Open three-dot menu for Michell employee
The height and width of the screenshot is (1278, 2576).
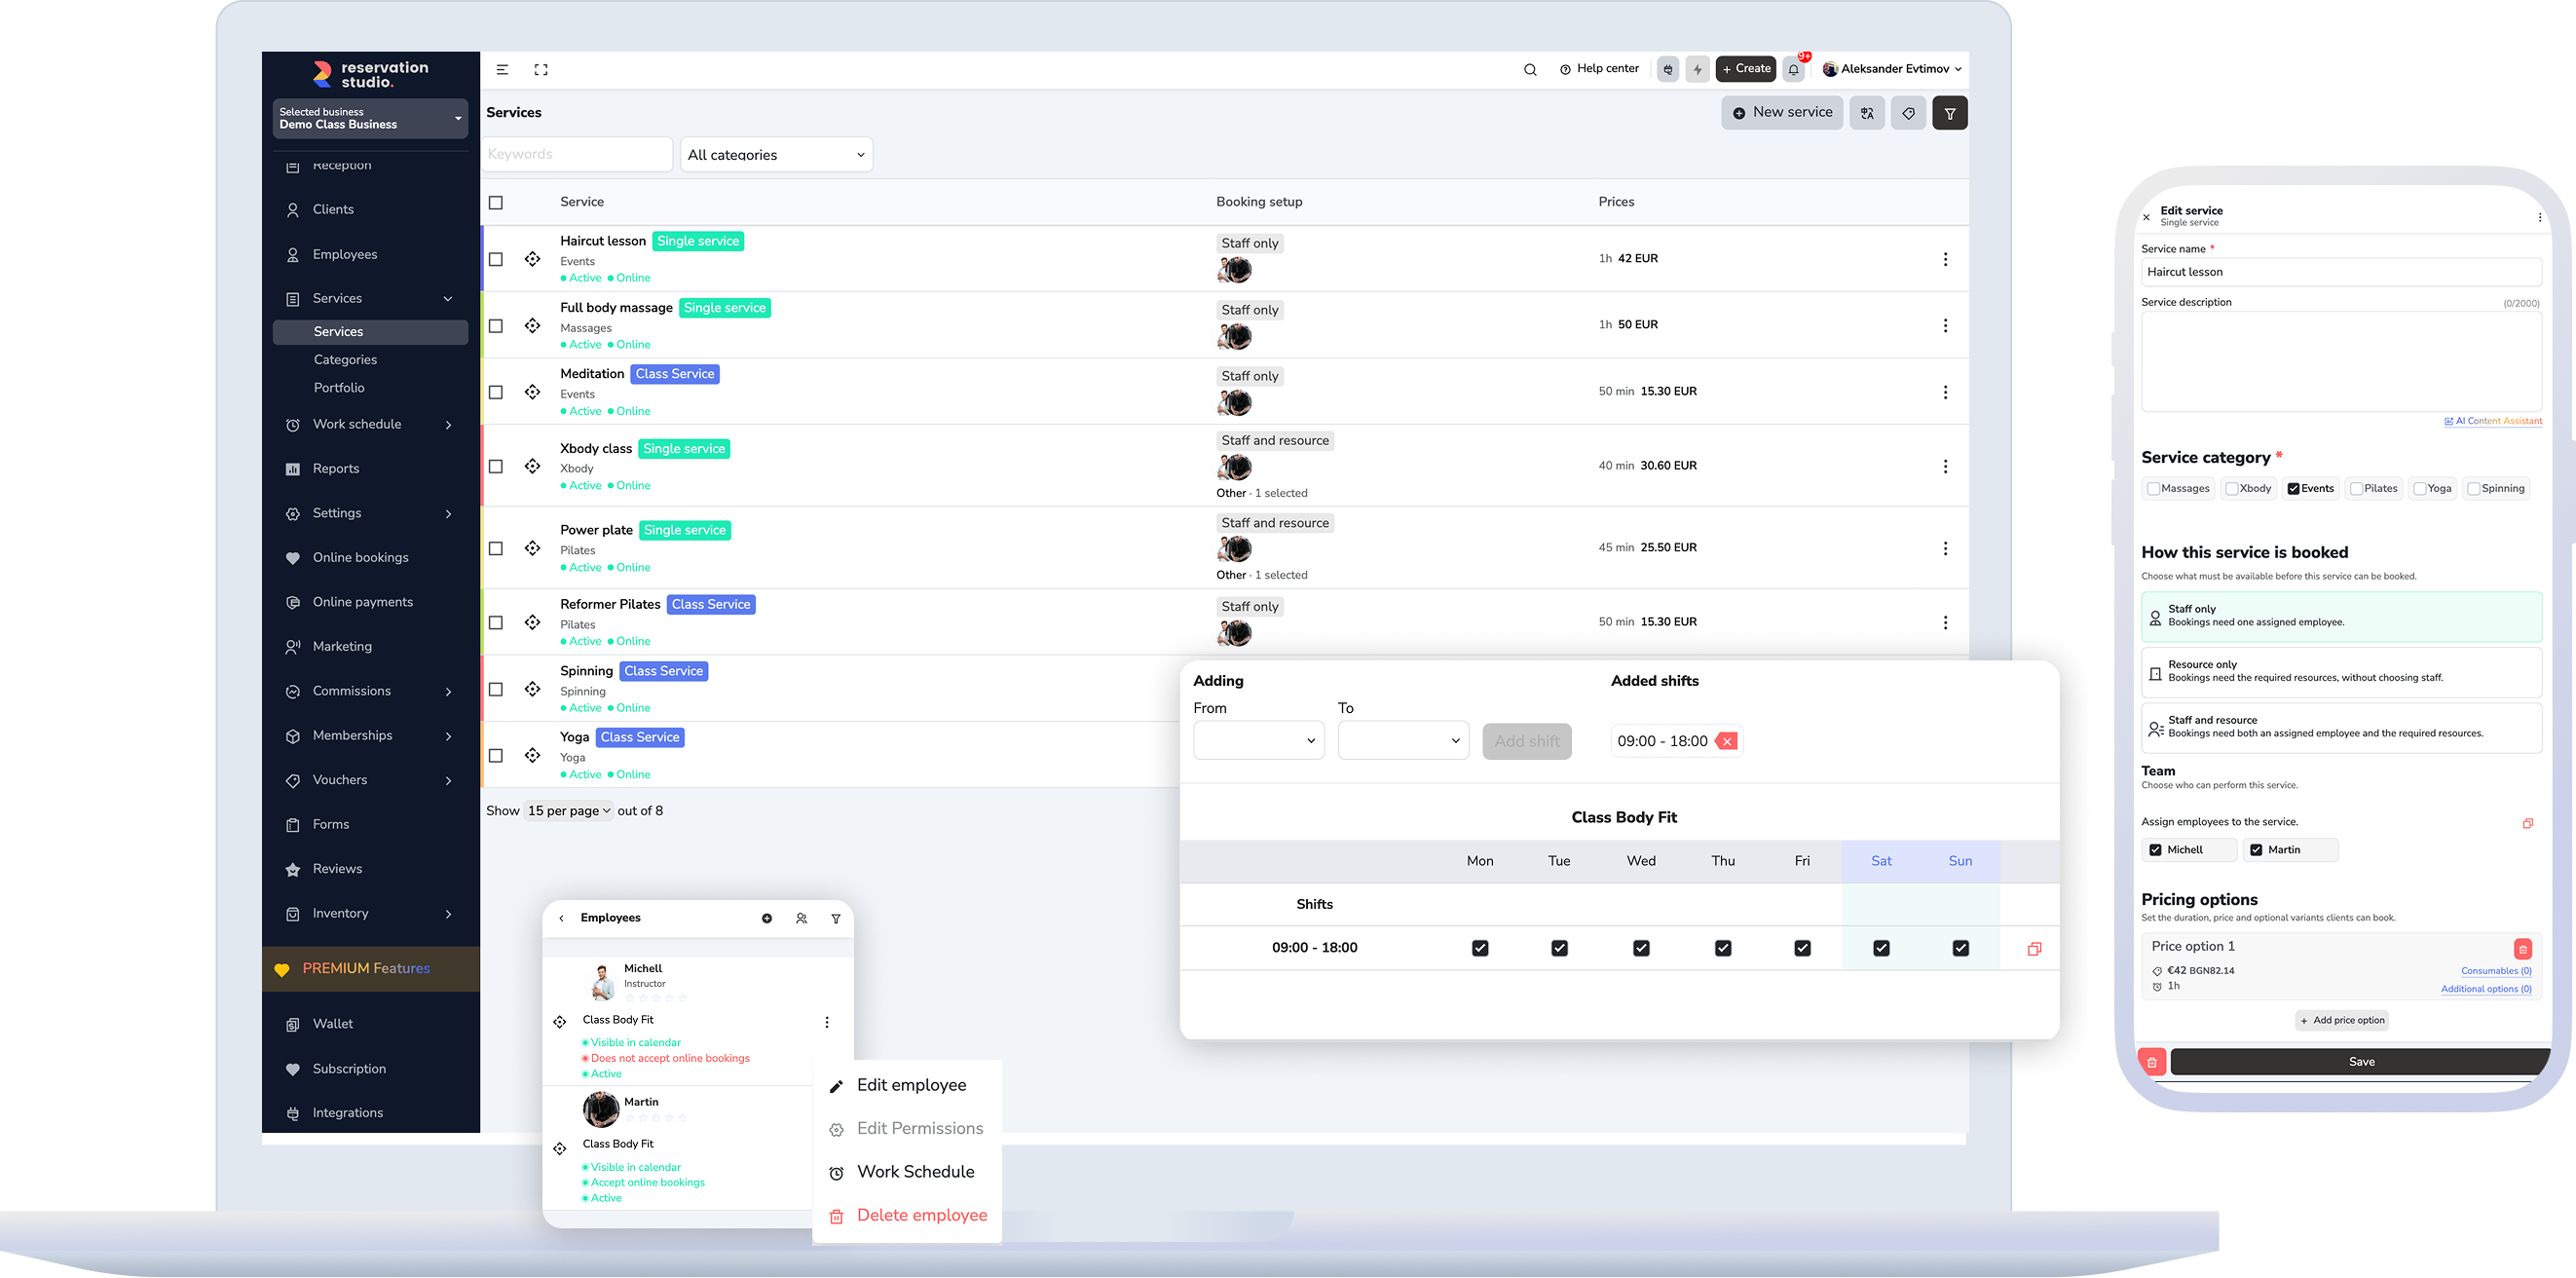pos(827,1022)
